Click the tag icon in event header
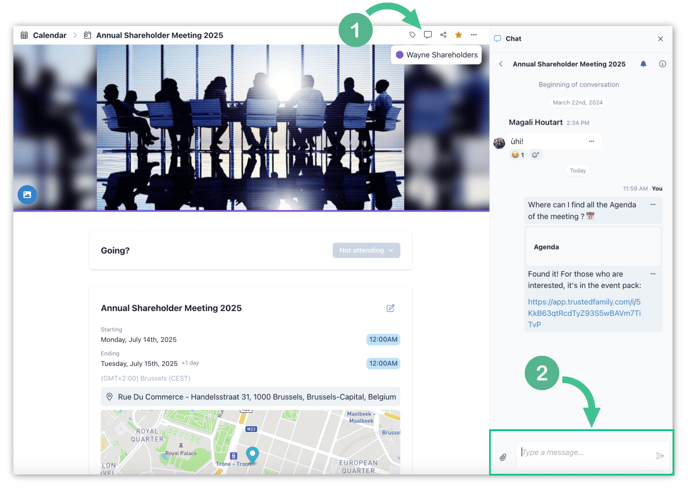 tap(412, 35)
